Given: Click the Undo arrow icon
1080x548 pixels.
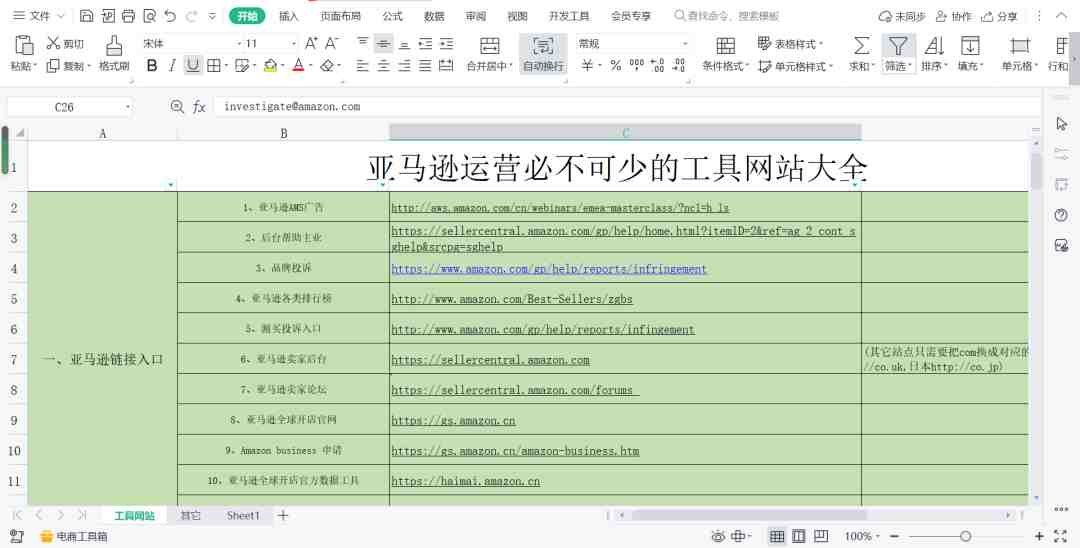Looking at the screenshot, I should [170, 16].
